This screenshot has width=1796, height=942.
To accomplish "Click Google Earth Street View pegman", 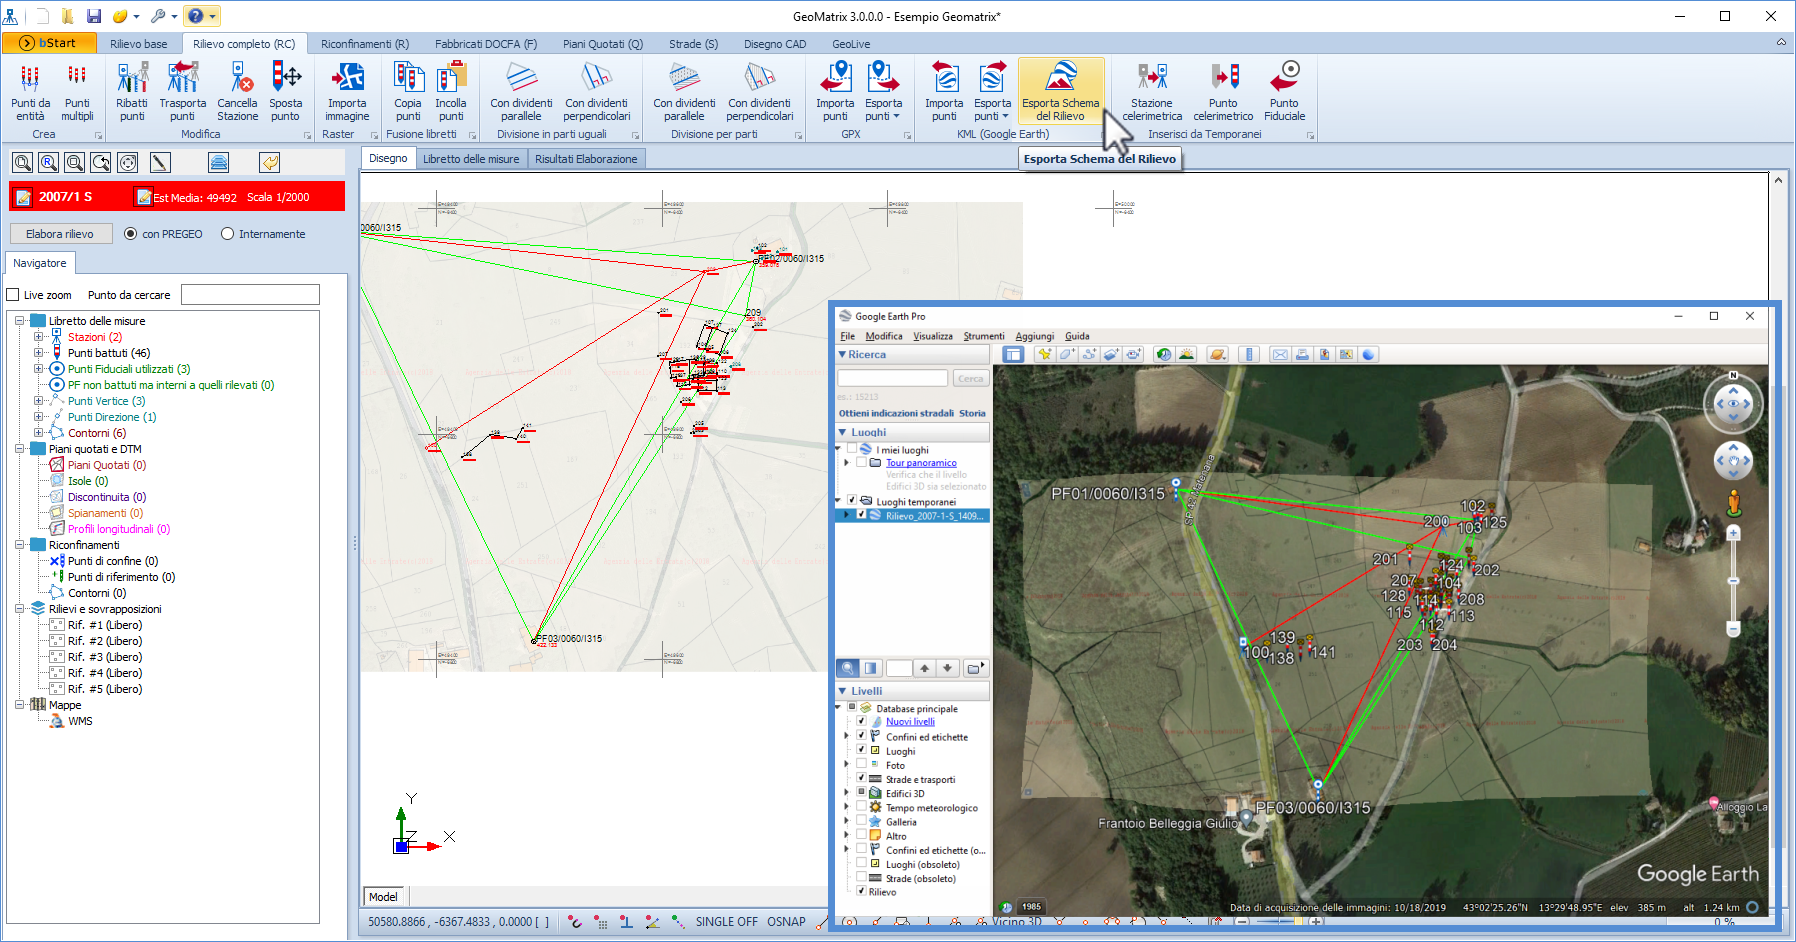I will point(1734,502).
